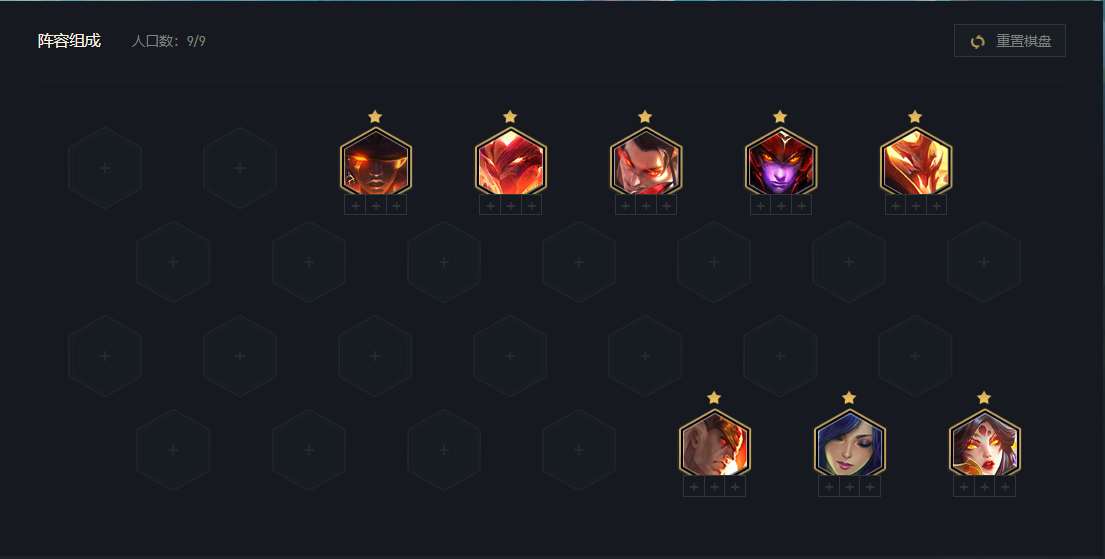The height and width of the screenshot is (559, 1105).
Task: Click the star above the blue-haired woman champion
Action: click(x=848, y=398)
